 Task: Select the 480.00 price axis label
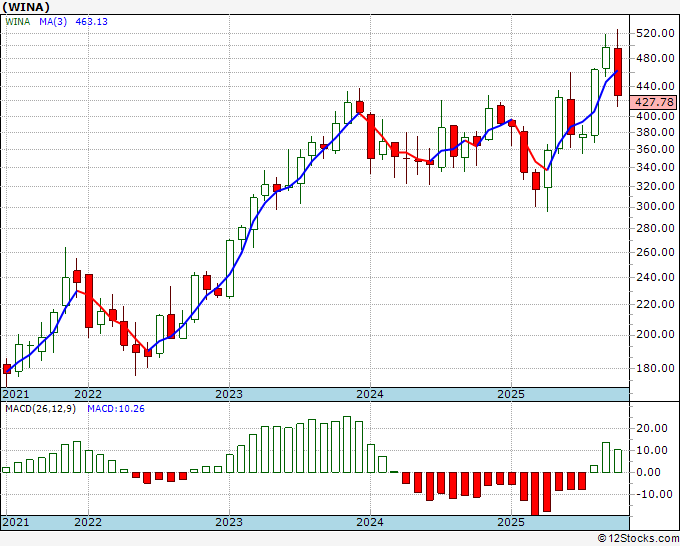(x=655, y=59)
